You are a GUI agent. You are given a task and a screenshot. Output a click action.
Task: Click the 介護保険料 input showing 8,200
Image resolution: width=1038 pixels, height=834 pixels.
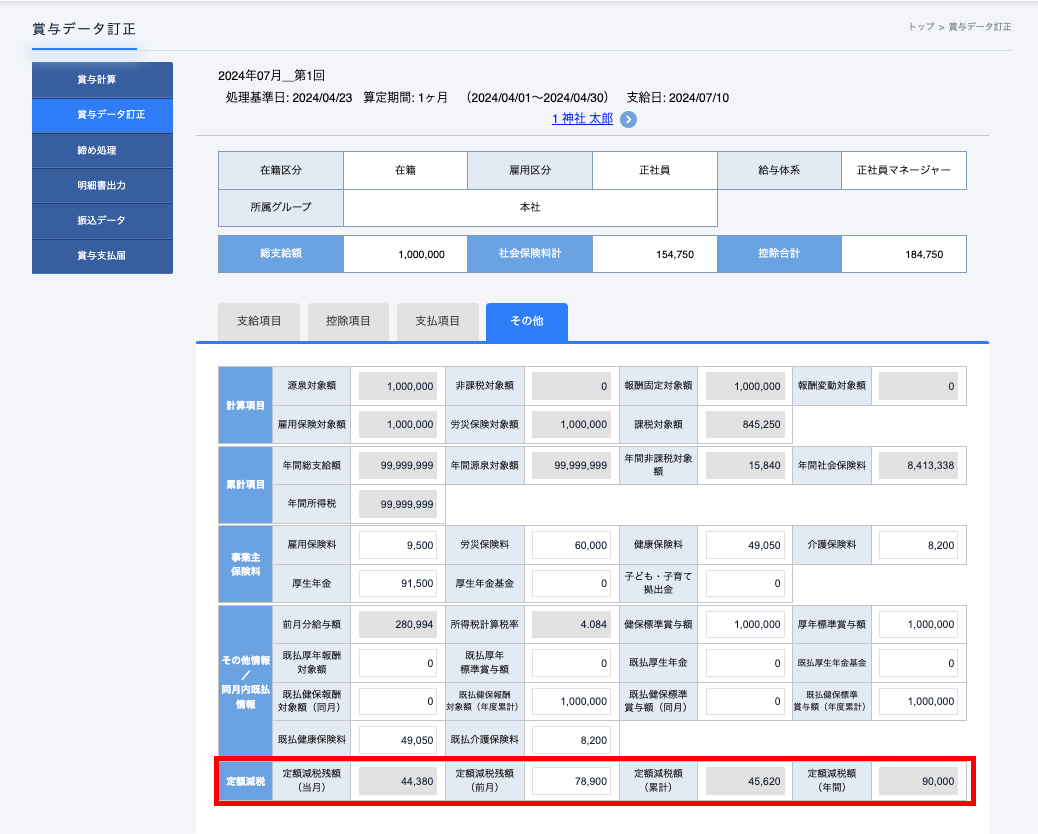[x=918, y=545]
